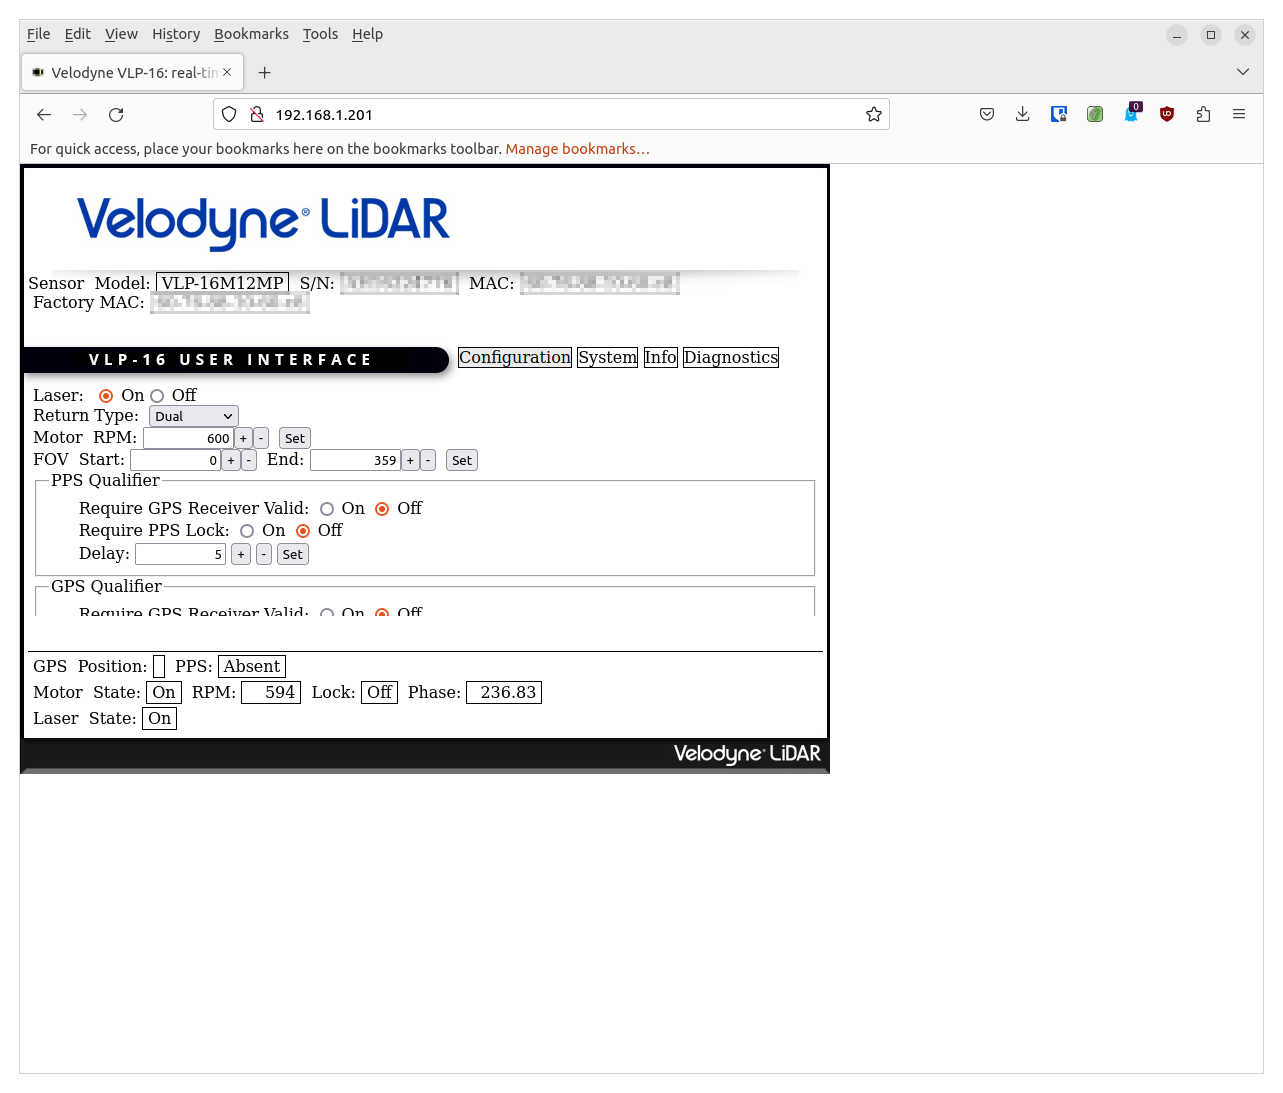Screen dimensions: 1283x1093
Task: Open the Firefox hamburger application menu
Action: (x=1239, y=114)
